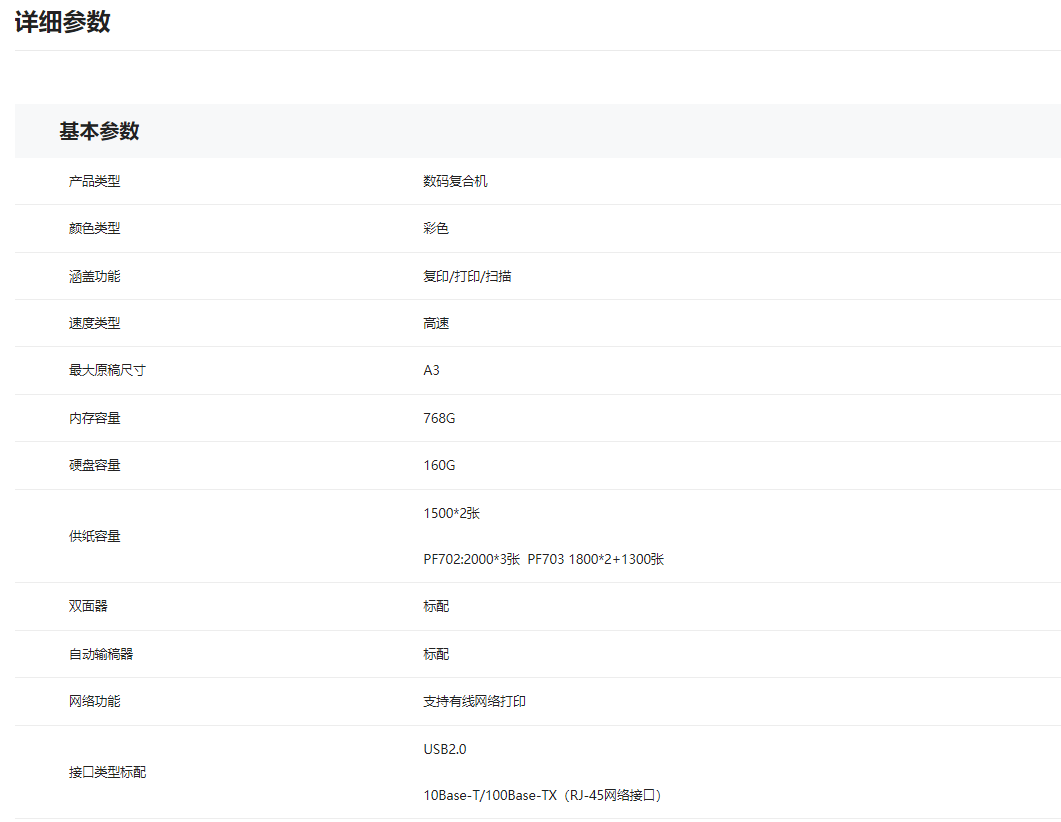Click the PF702/PF703 paper capacity line

click(543, 559)
